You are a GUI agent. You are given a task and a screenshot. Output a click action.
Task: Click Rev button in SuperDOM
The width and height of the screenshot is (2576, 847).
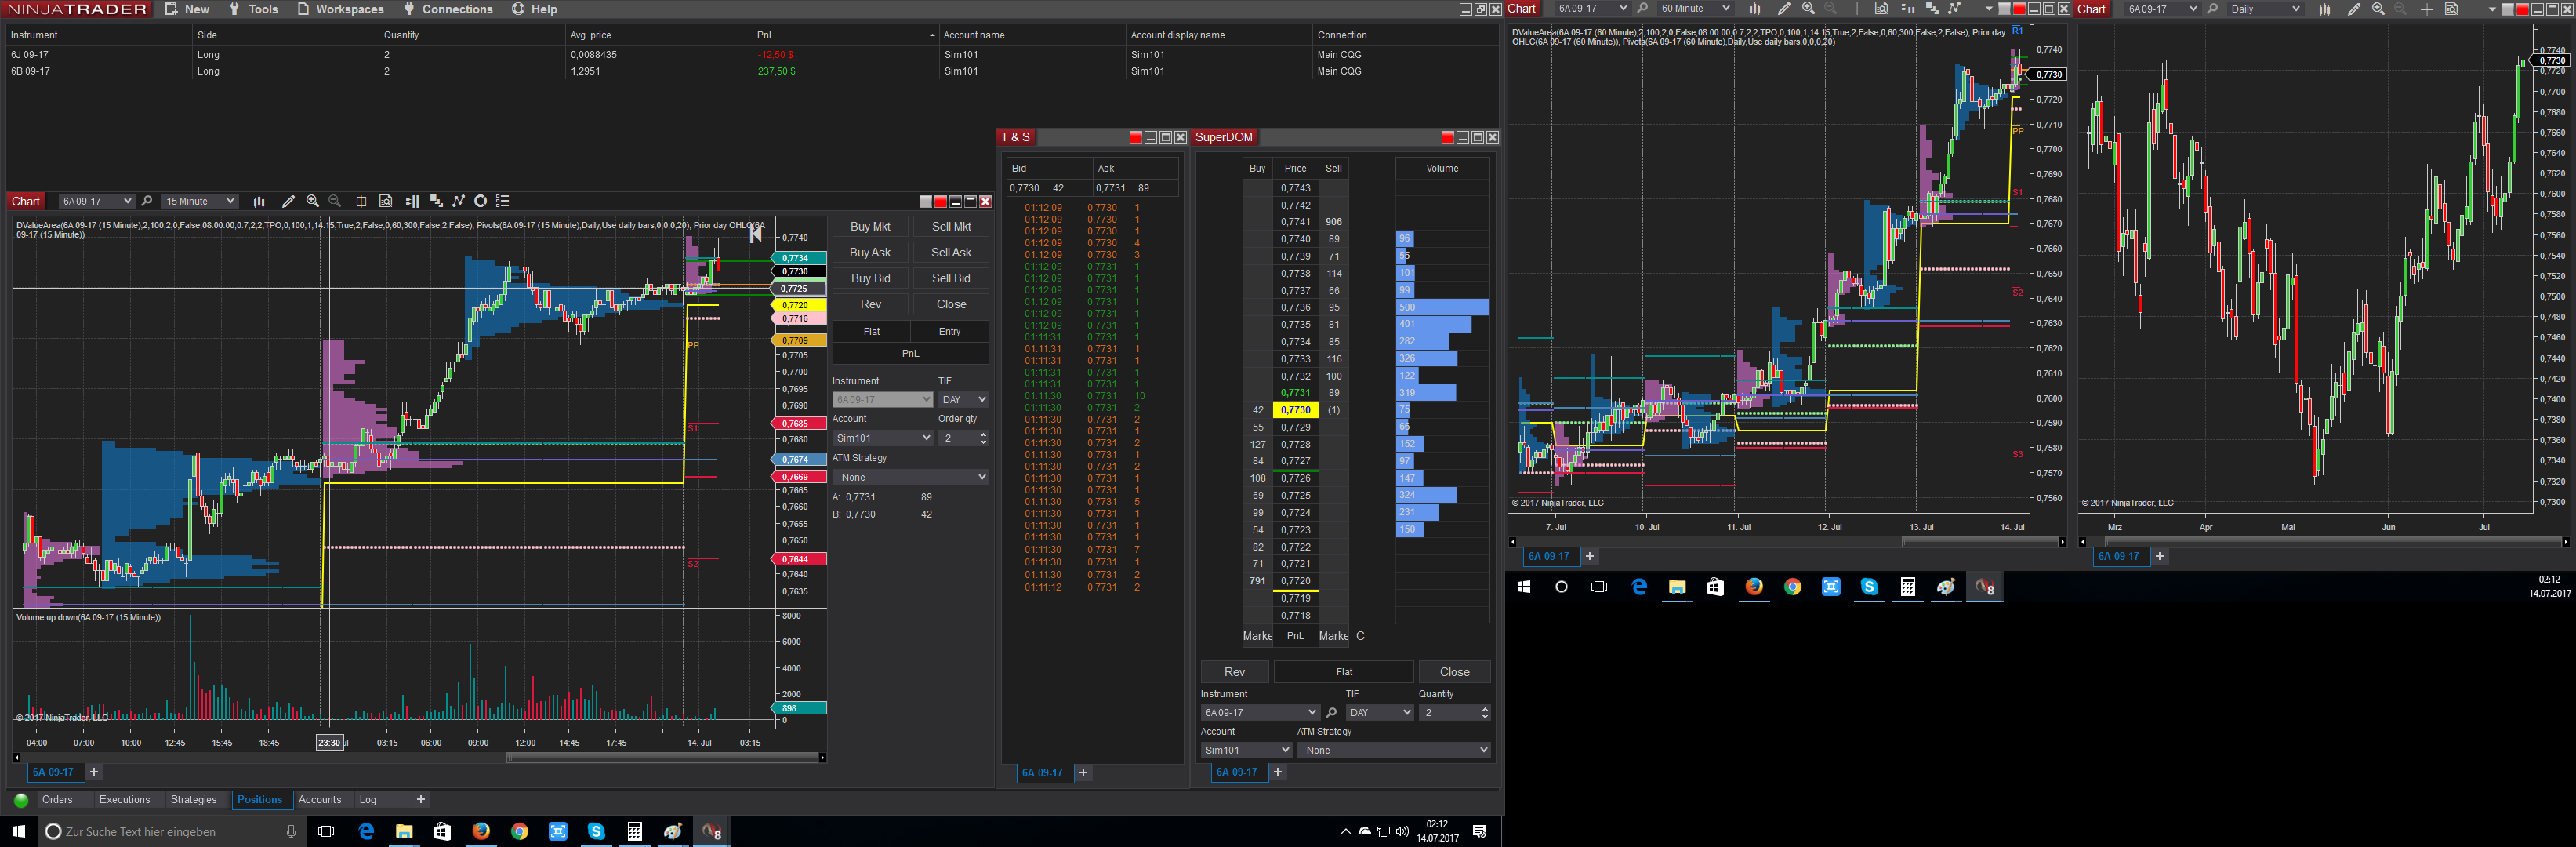click(1235, 672)
